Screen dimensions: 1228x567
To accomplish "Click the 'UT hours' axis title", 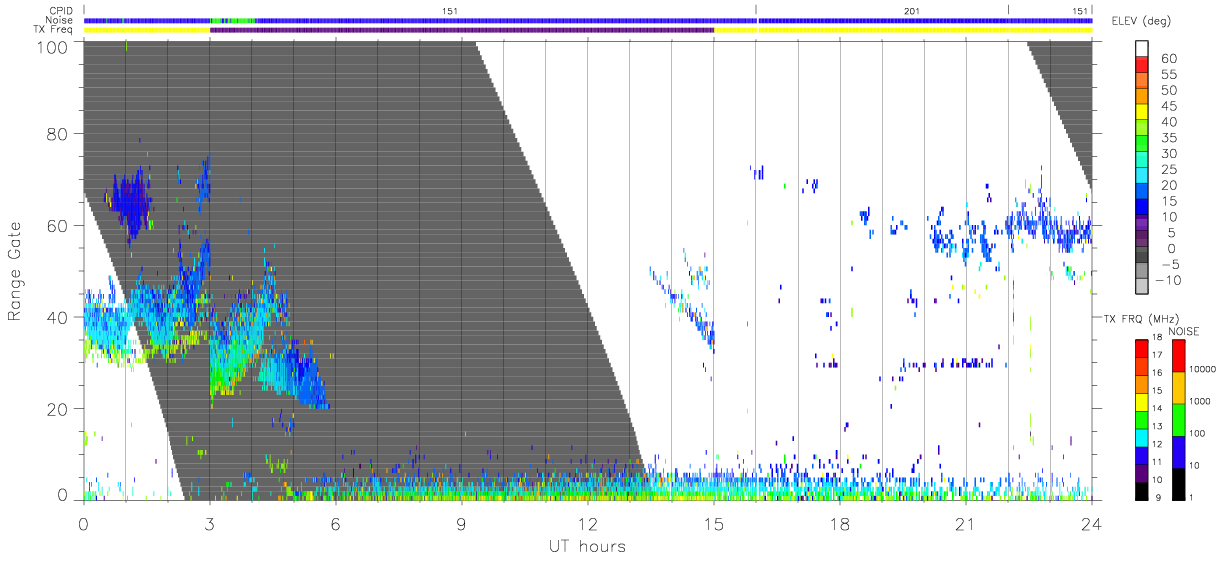I will click(587, 547).
